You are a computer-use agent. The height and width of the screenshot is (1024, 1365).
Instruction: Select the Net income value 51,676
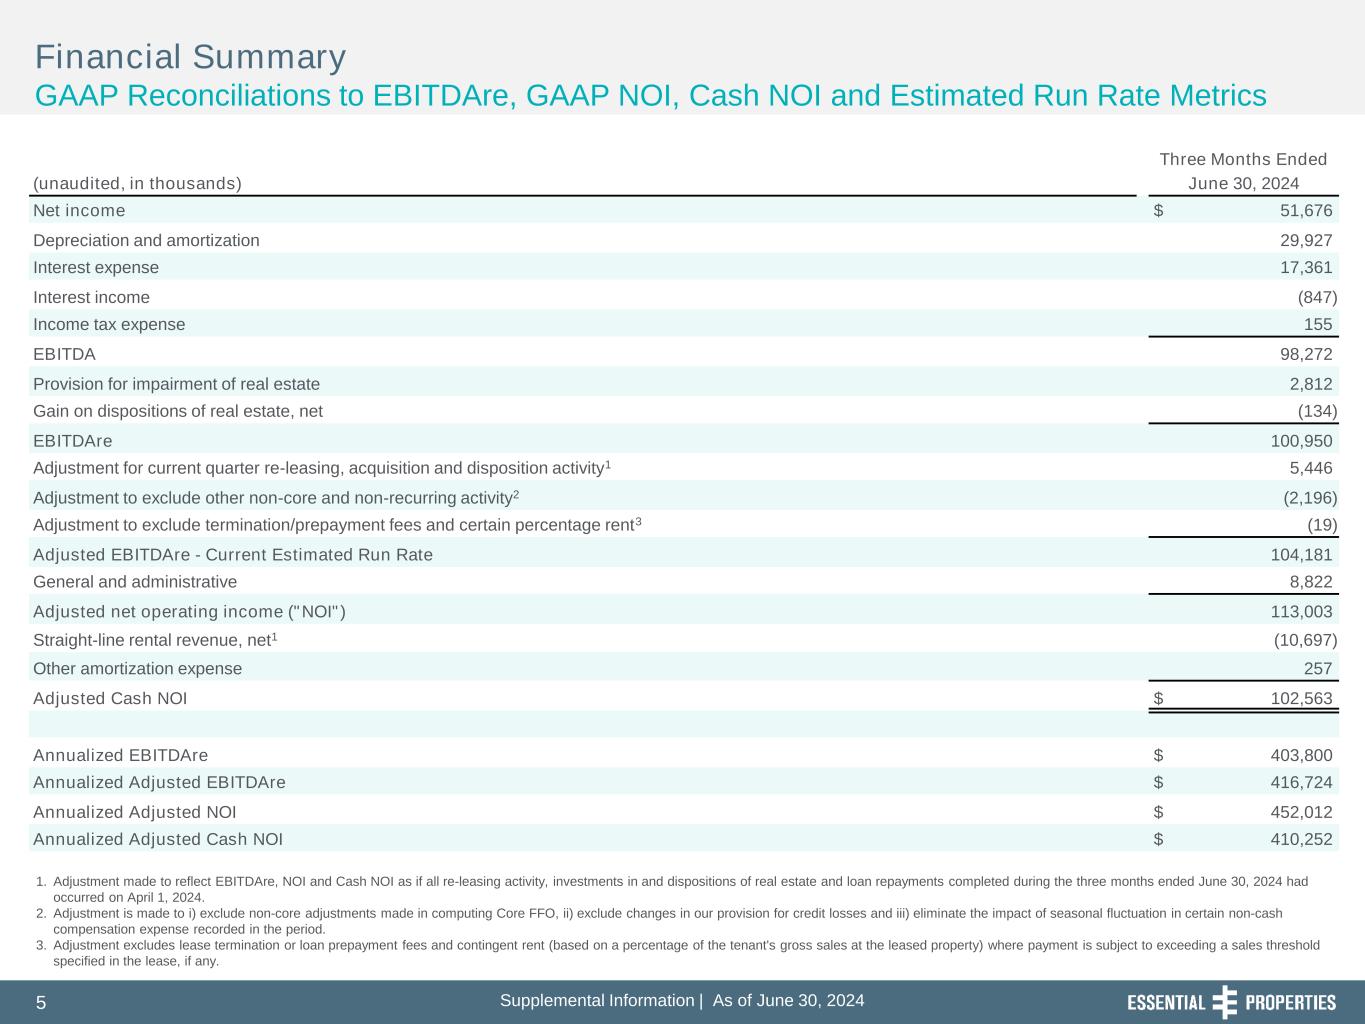1305,210
